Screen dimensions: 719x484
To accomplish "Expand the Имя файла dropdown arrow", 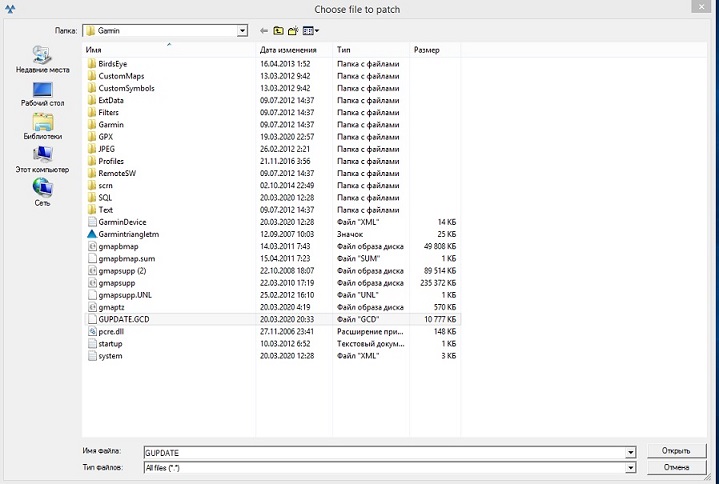I will [630, 452].
